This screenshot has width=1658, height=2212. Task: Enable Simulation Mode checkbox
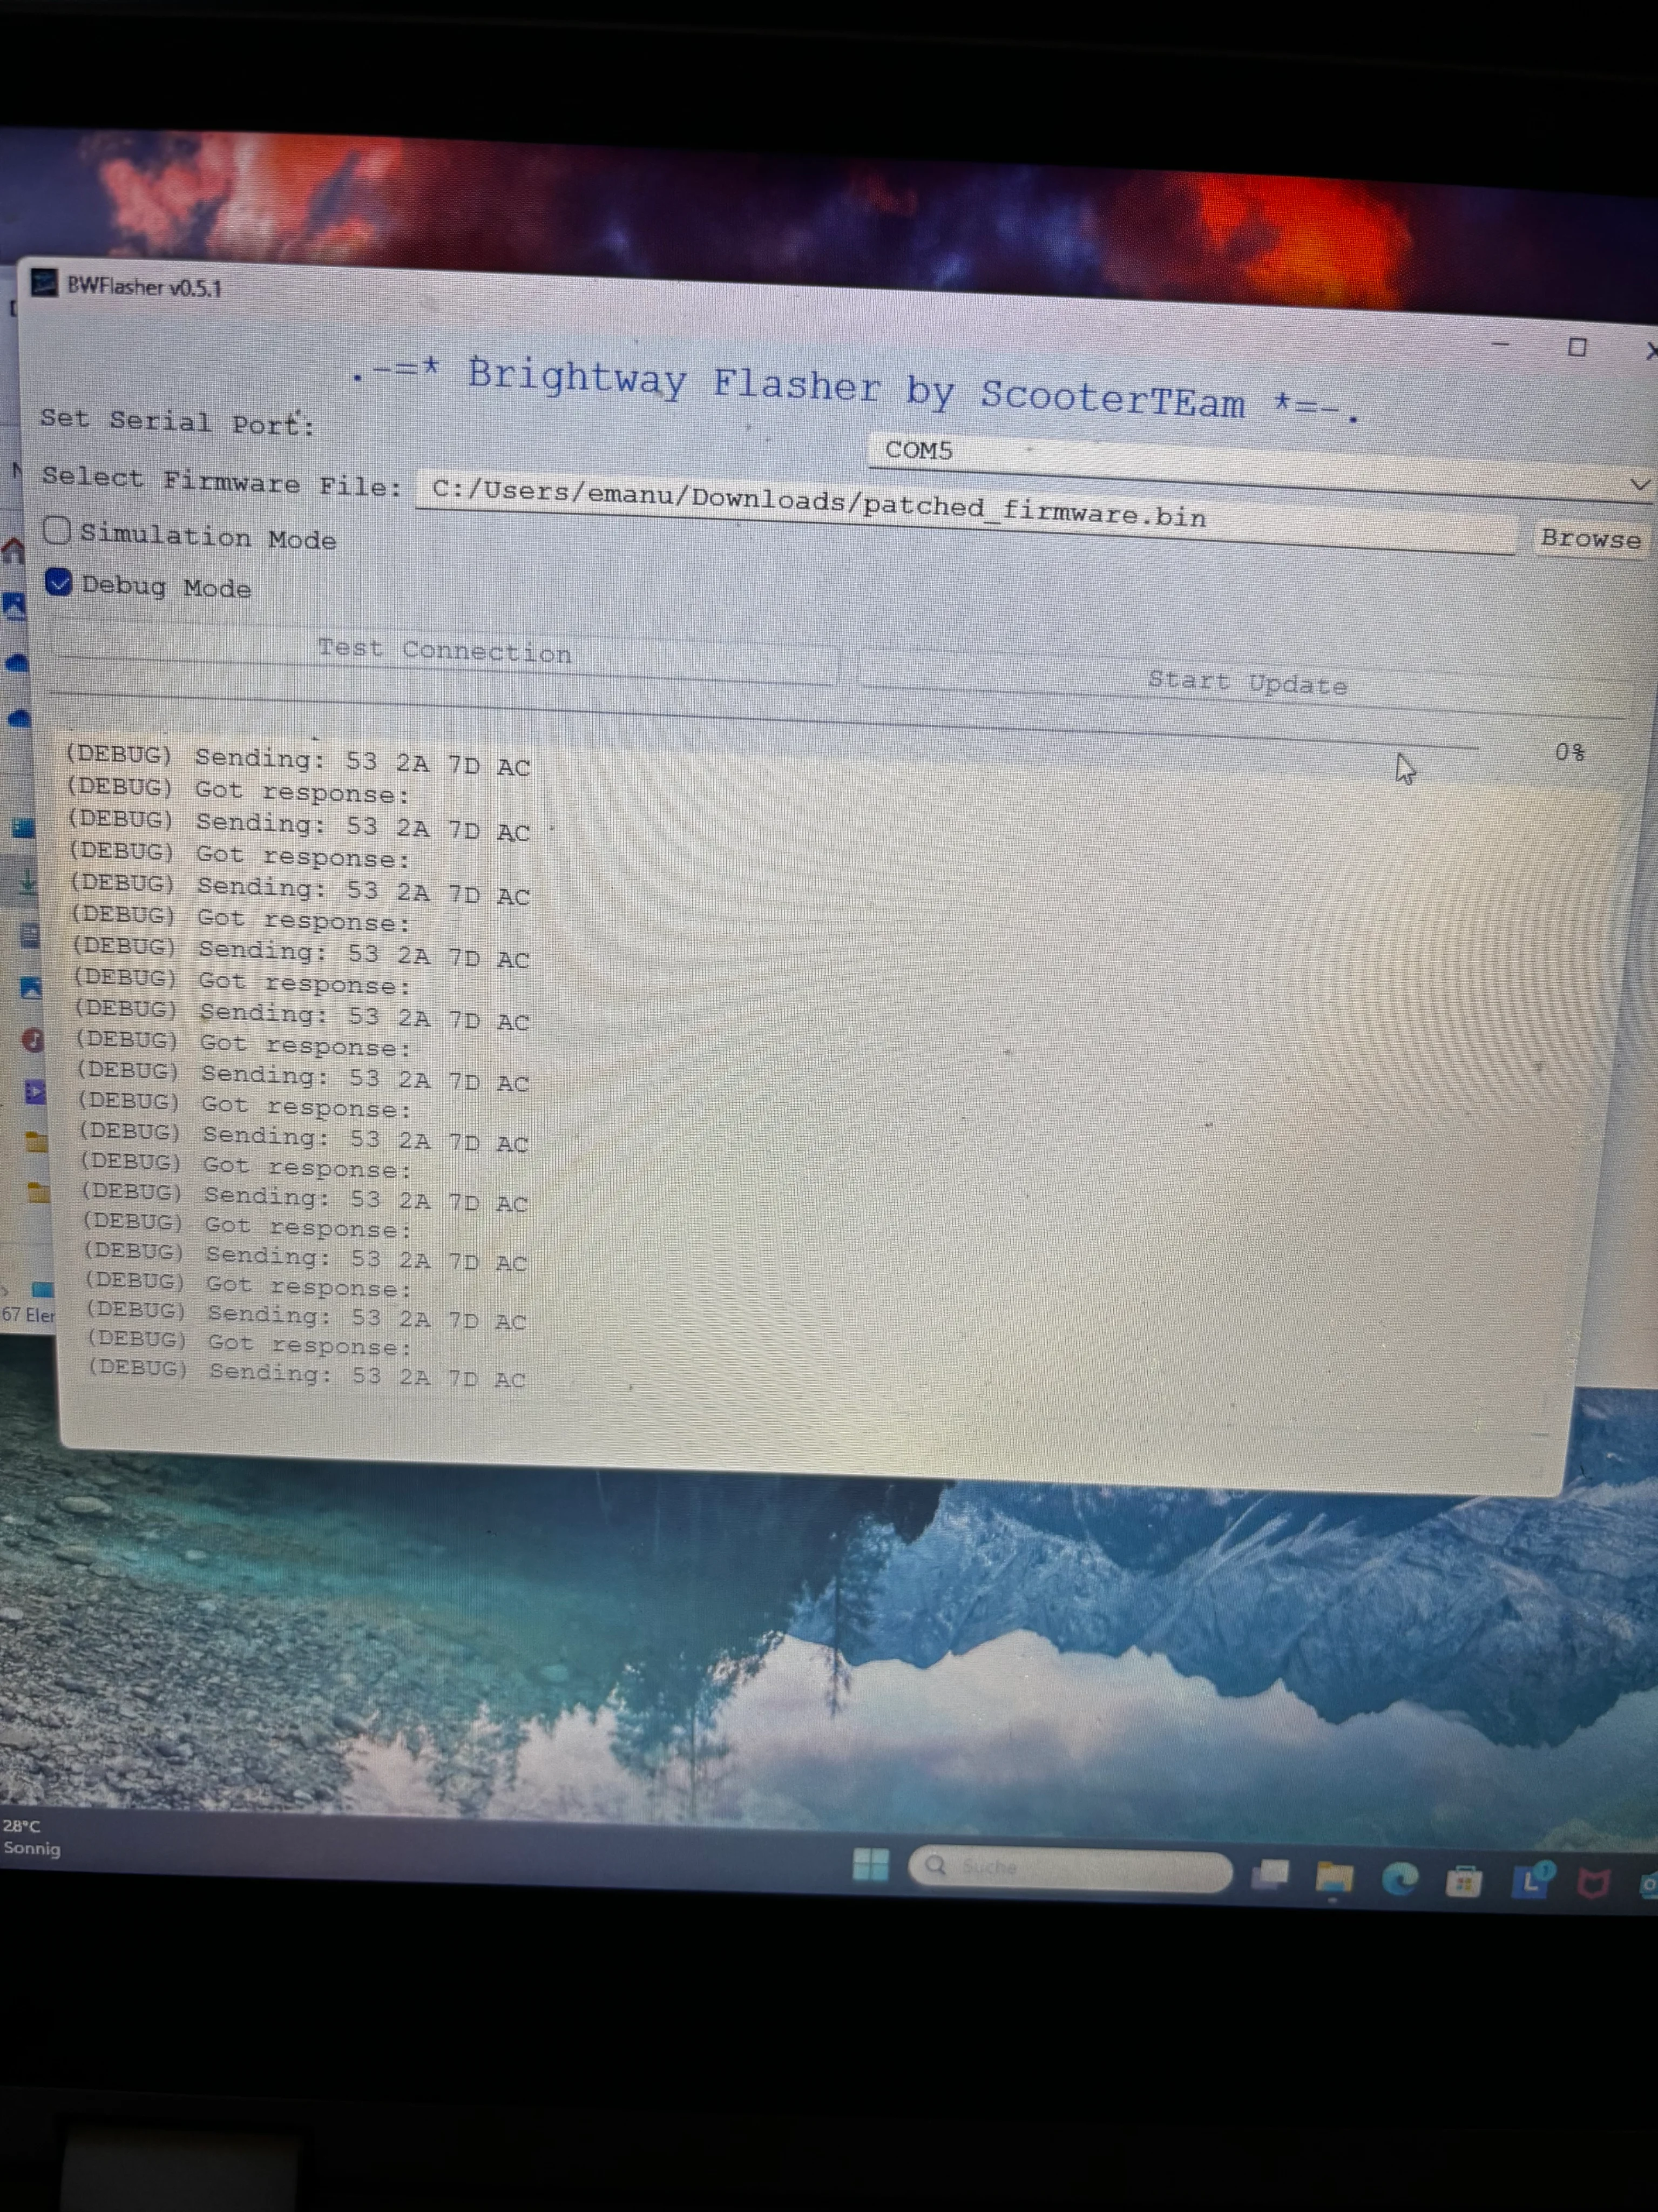(x=57, y=531)
